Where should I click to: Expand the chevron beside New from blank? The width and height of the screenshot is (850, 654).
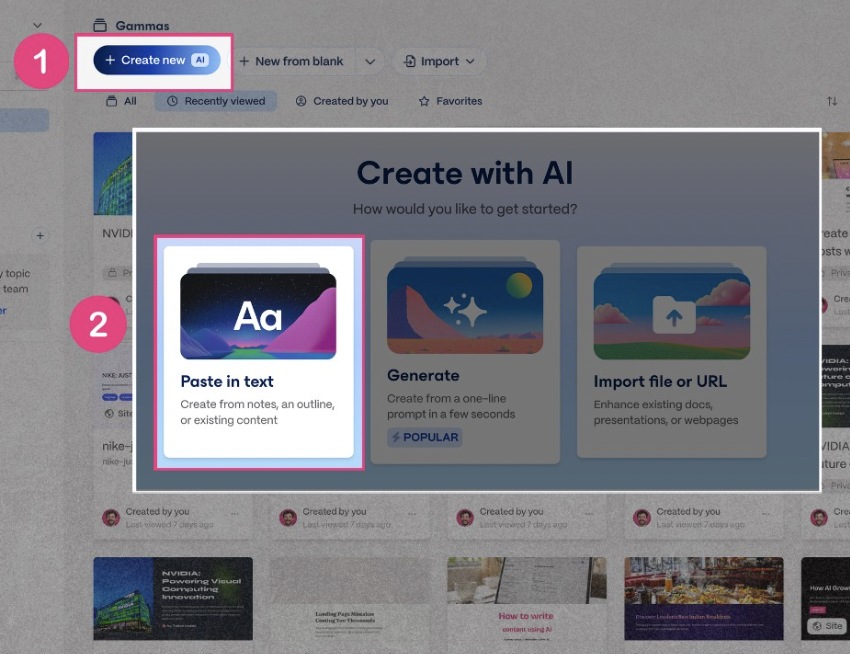(x=370, y=61)
